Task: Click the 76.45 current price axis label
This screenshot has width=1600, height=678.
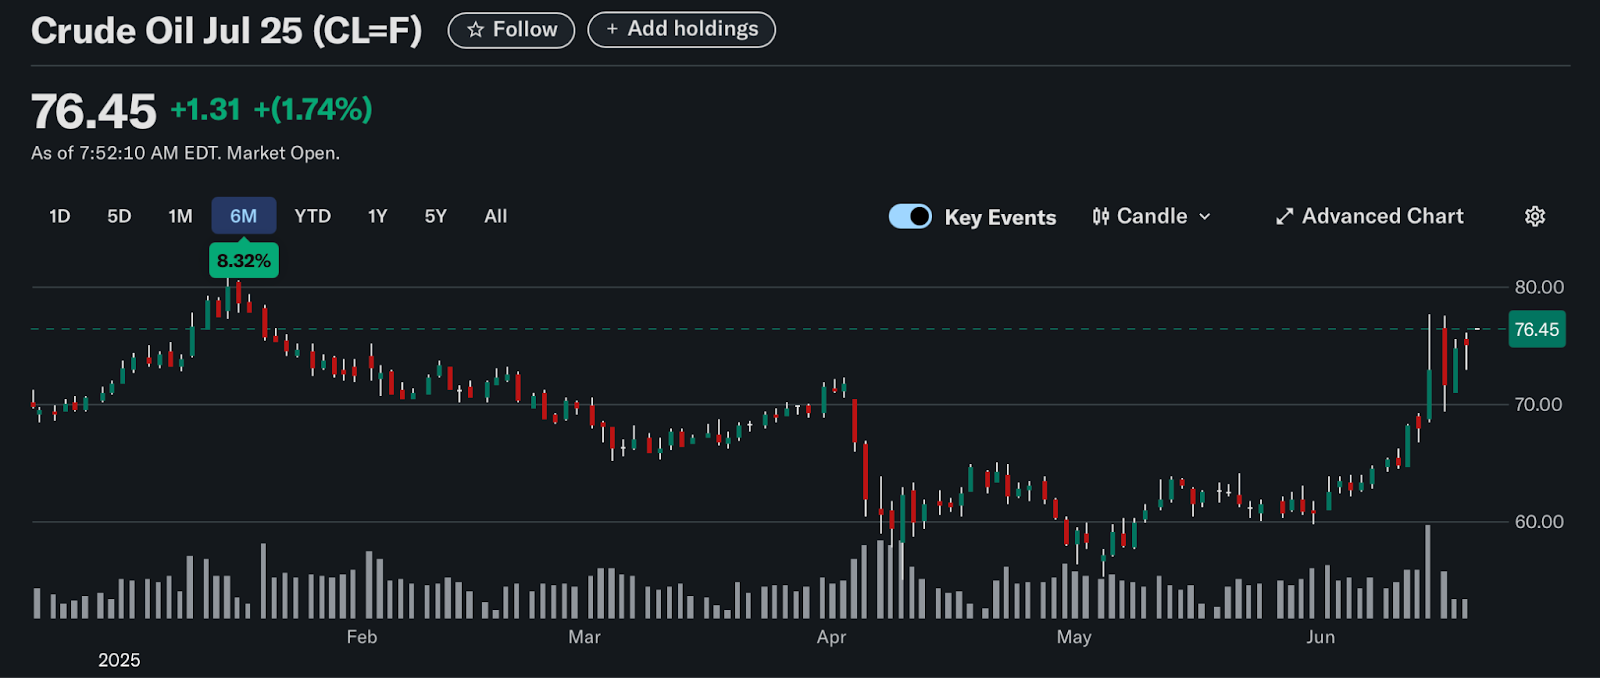Action: (x=1537, y=330)
